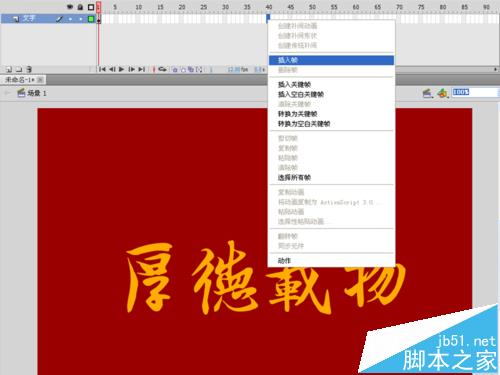Toggle onion skin outlines button
Screen dimensions: 500x375
point(183,70)
